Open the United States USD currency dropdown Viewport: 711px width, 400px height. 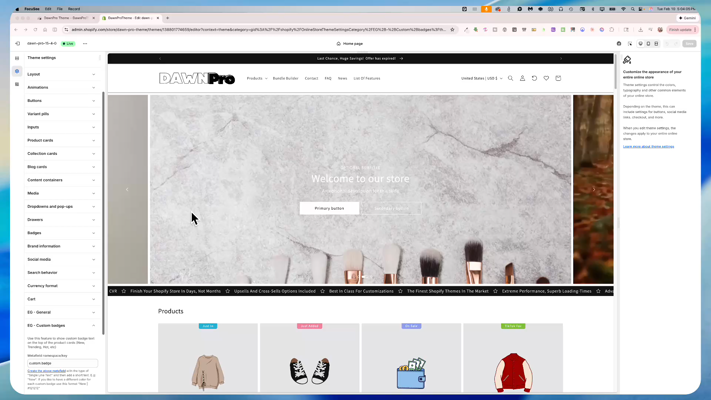(481, 78)
